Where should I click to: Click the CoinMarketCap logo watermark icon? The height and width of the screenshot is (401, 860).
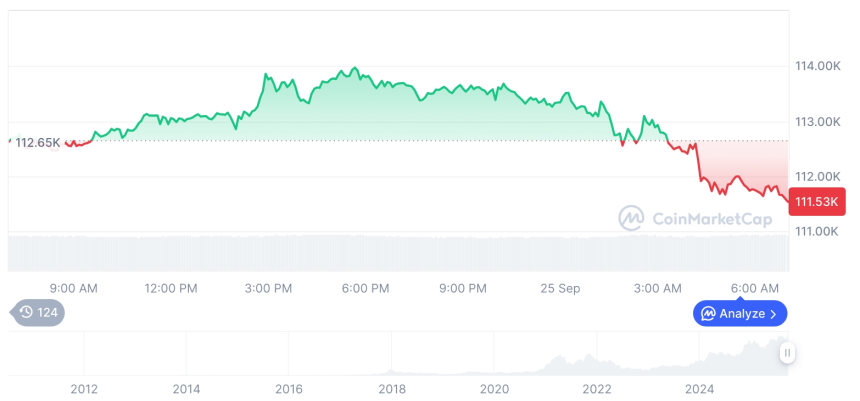(x=630, y=218)
